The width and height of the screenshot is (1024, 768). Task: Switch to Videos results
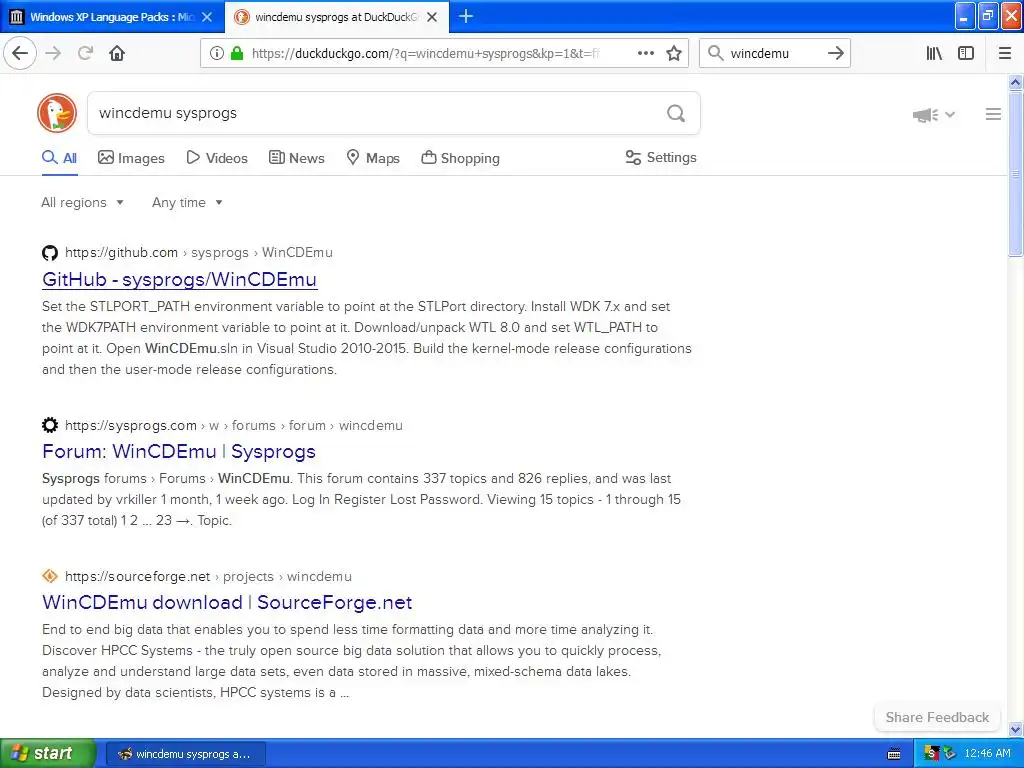pyautogui.click(x=217, y=158)
